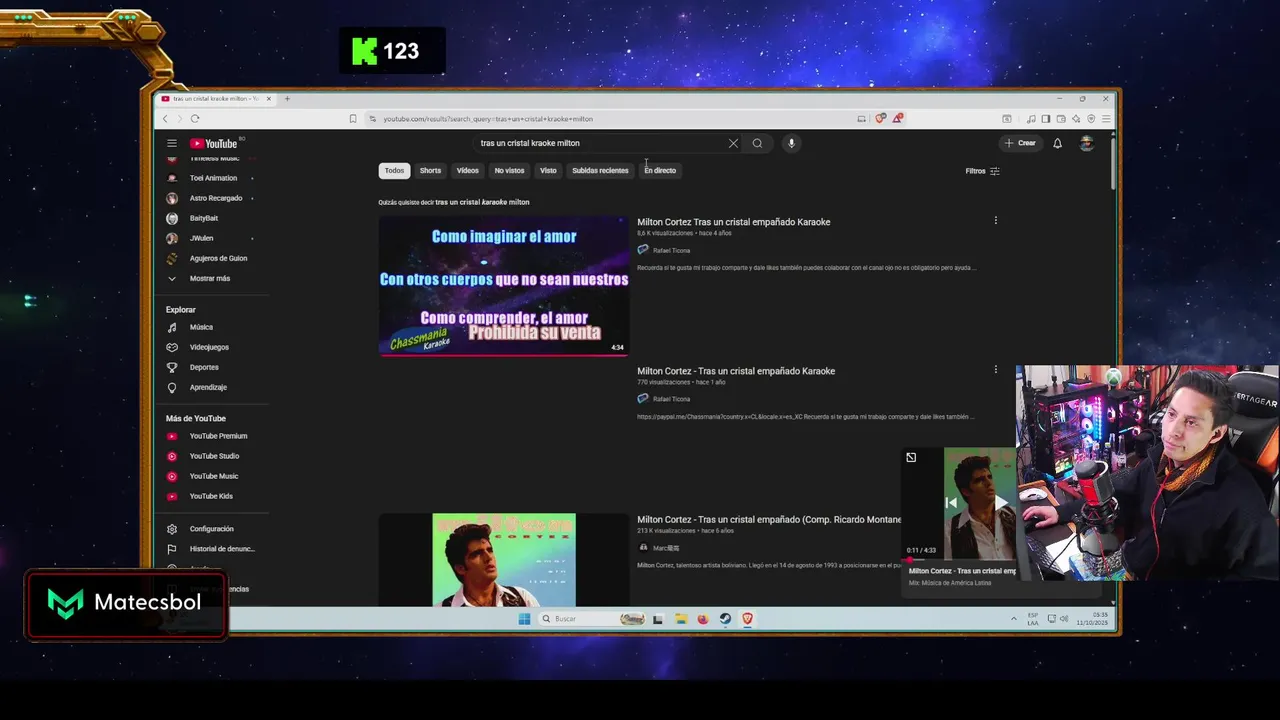The image size is (1280, 720).
Task: Click the magnifier search button
Action: coord(757,143)
